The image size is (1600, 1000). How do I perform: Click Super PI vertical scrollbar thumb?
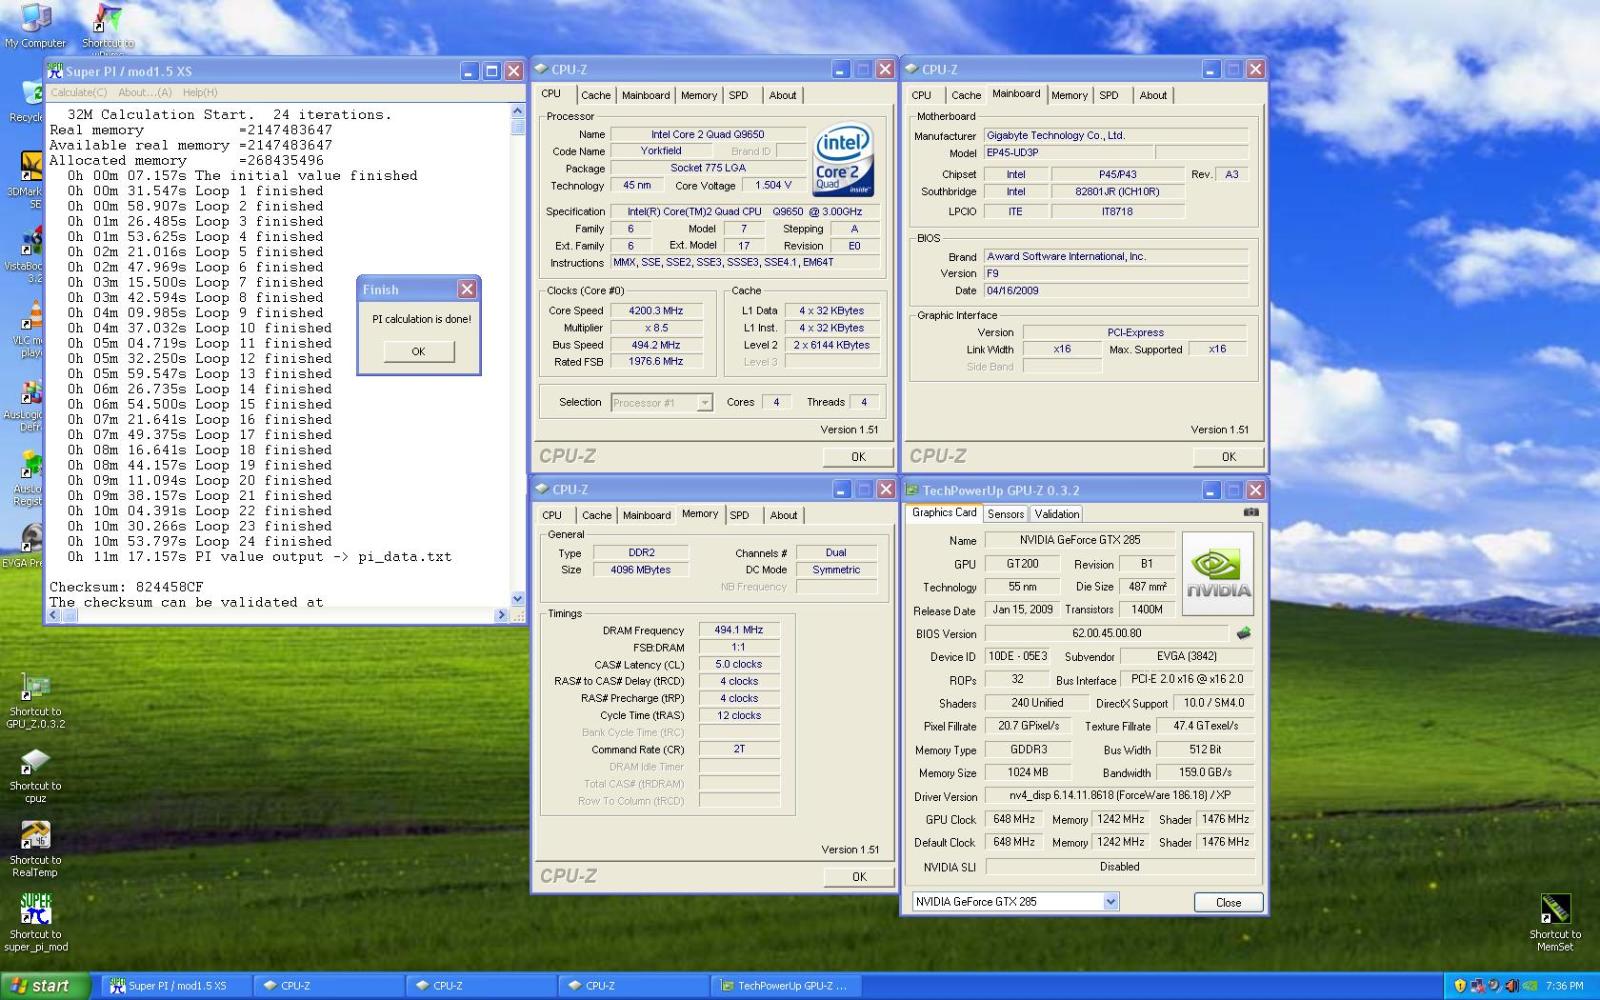pyautogui.click(x=517, y=127)
